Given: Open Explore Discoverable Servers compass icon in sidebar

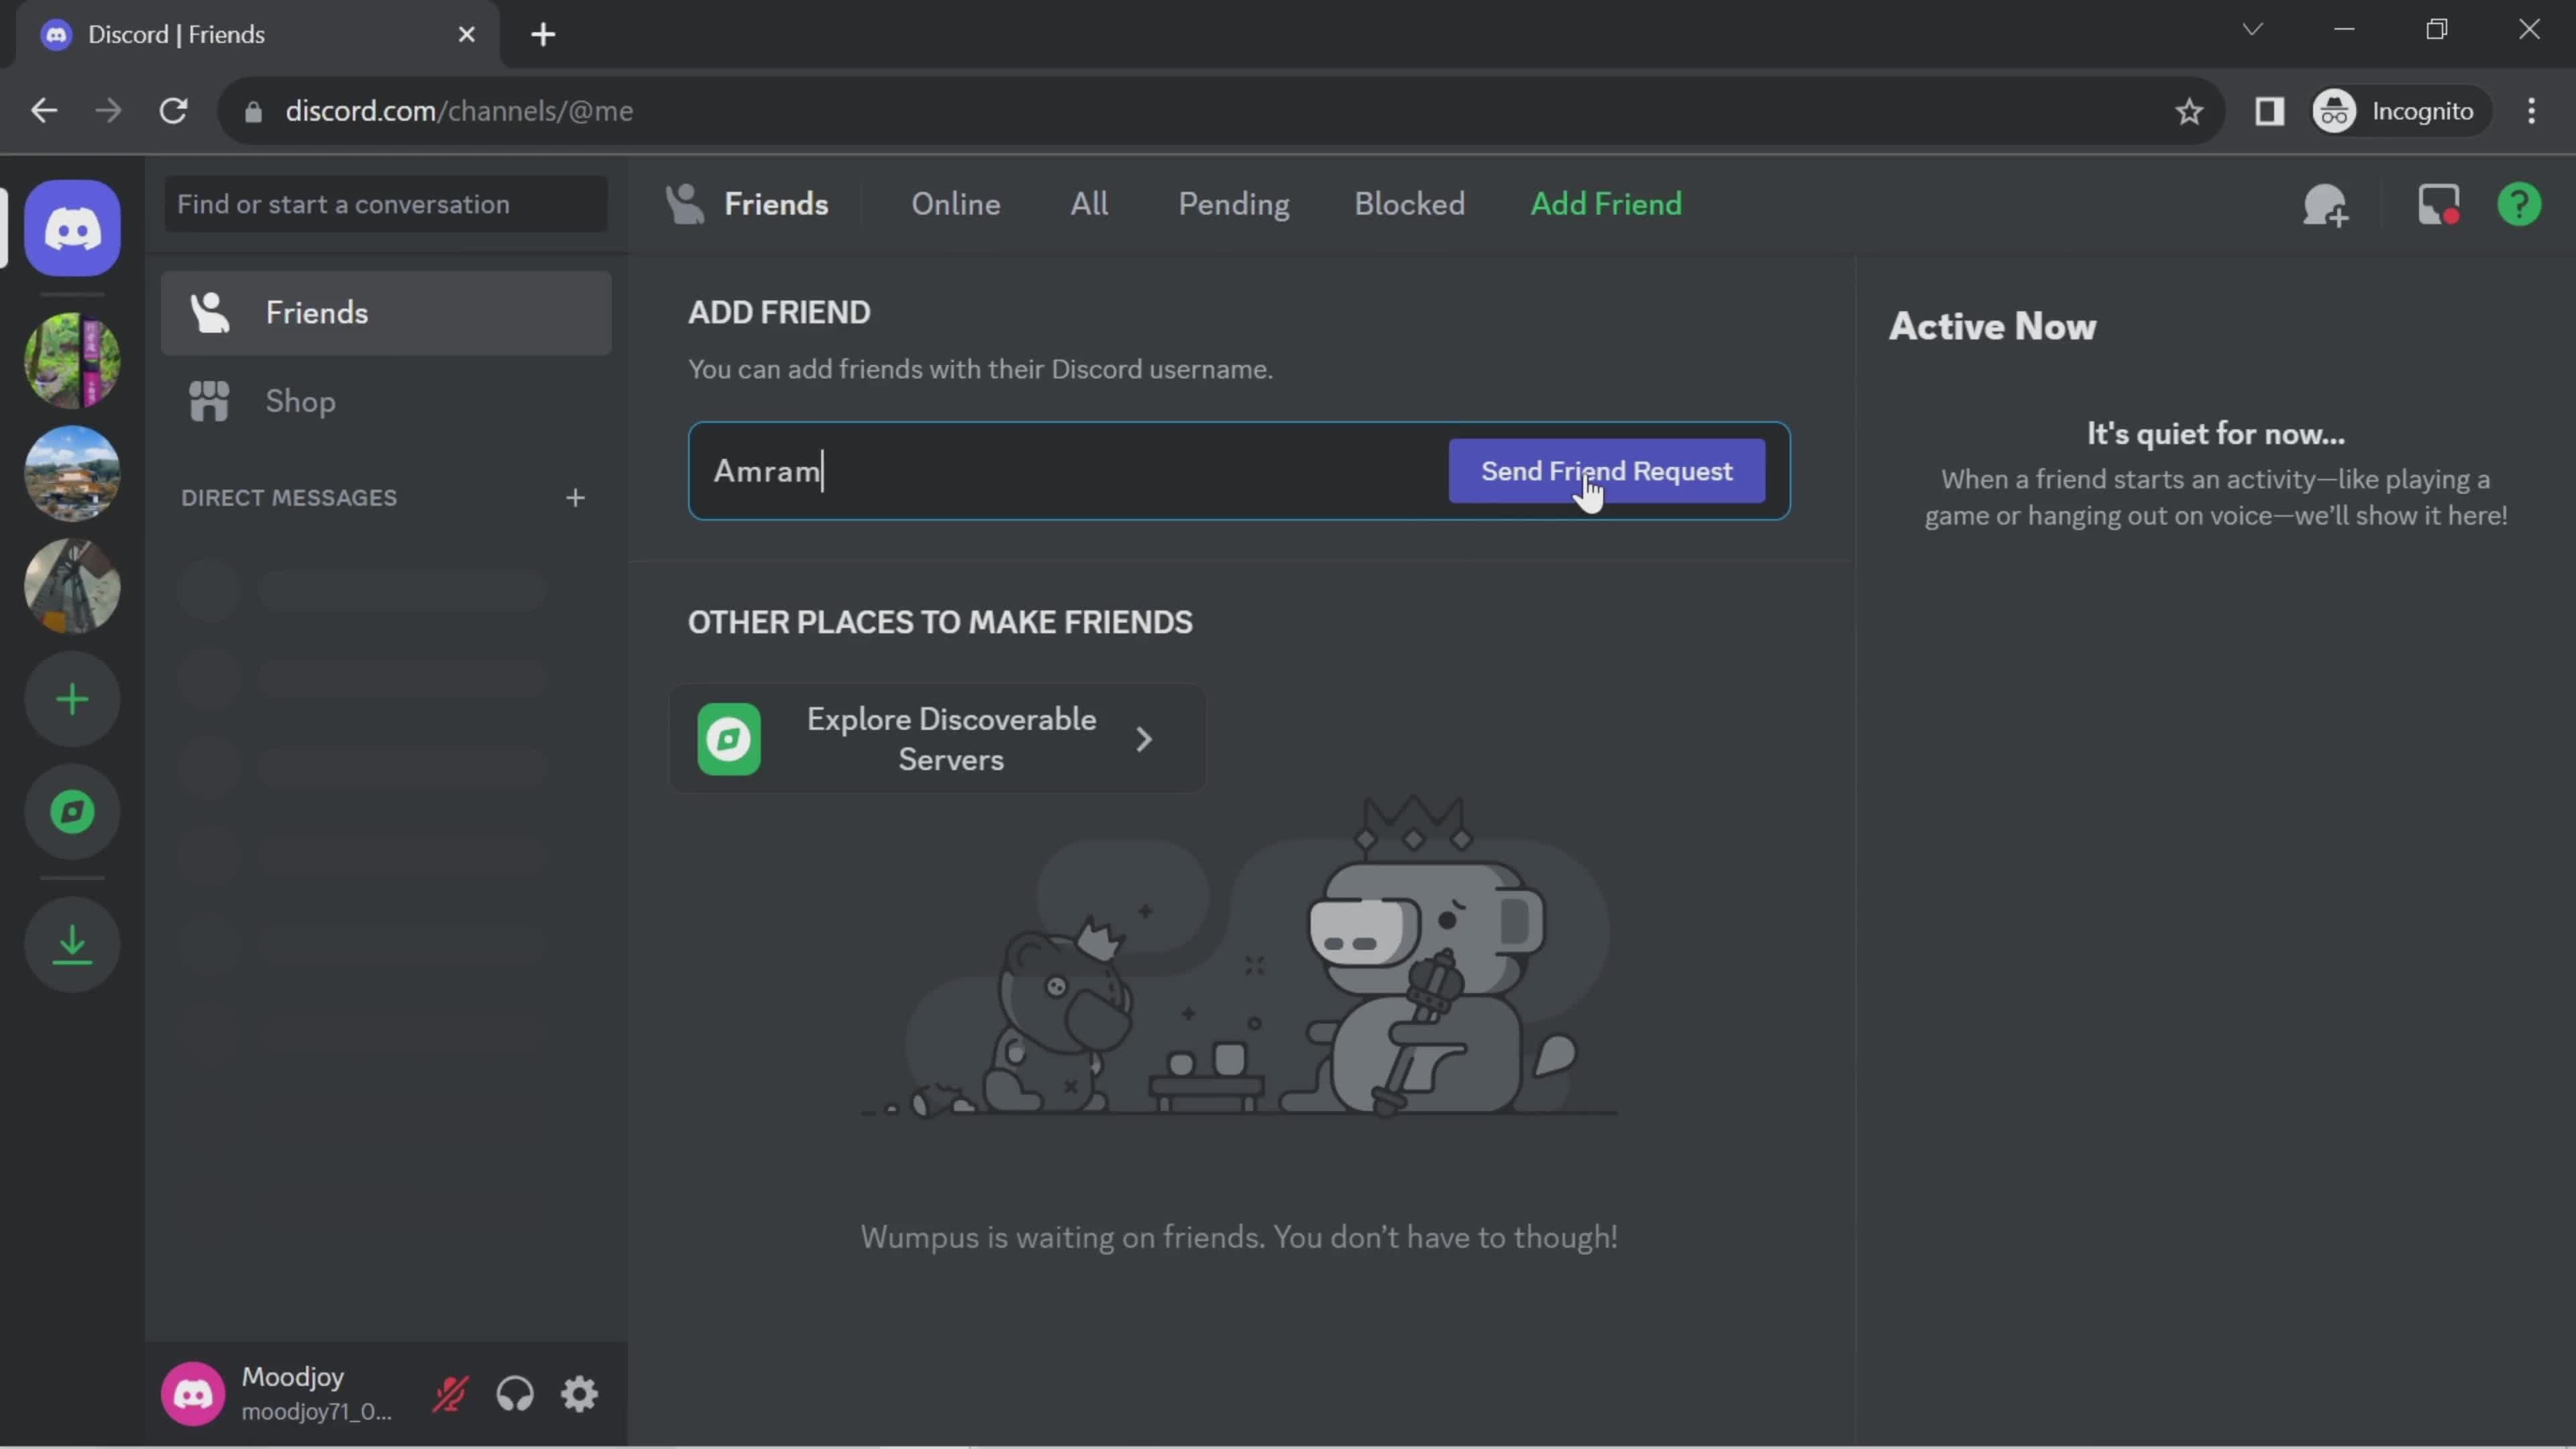Looking at the screenshot, I should 72,812.
